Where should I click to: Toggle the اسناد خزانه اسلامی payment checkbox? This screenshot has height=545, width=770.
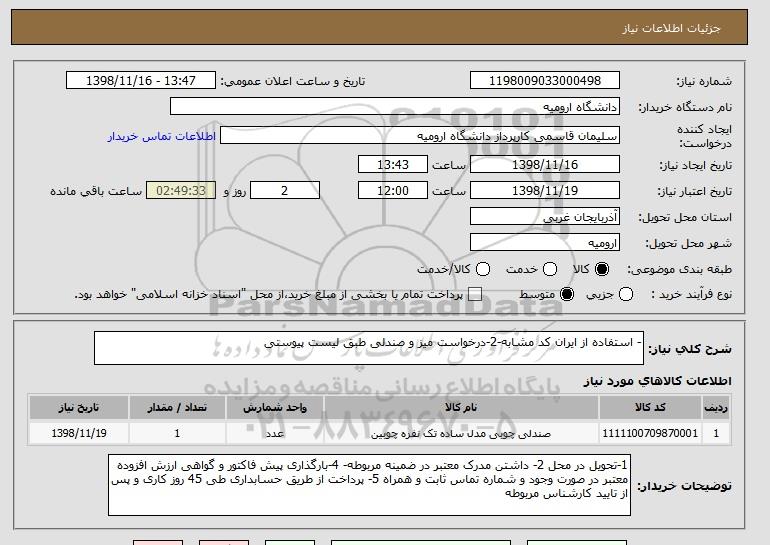[x=475, y=295]
